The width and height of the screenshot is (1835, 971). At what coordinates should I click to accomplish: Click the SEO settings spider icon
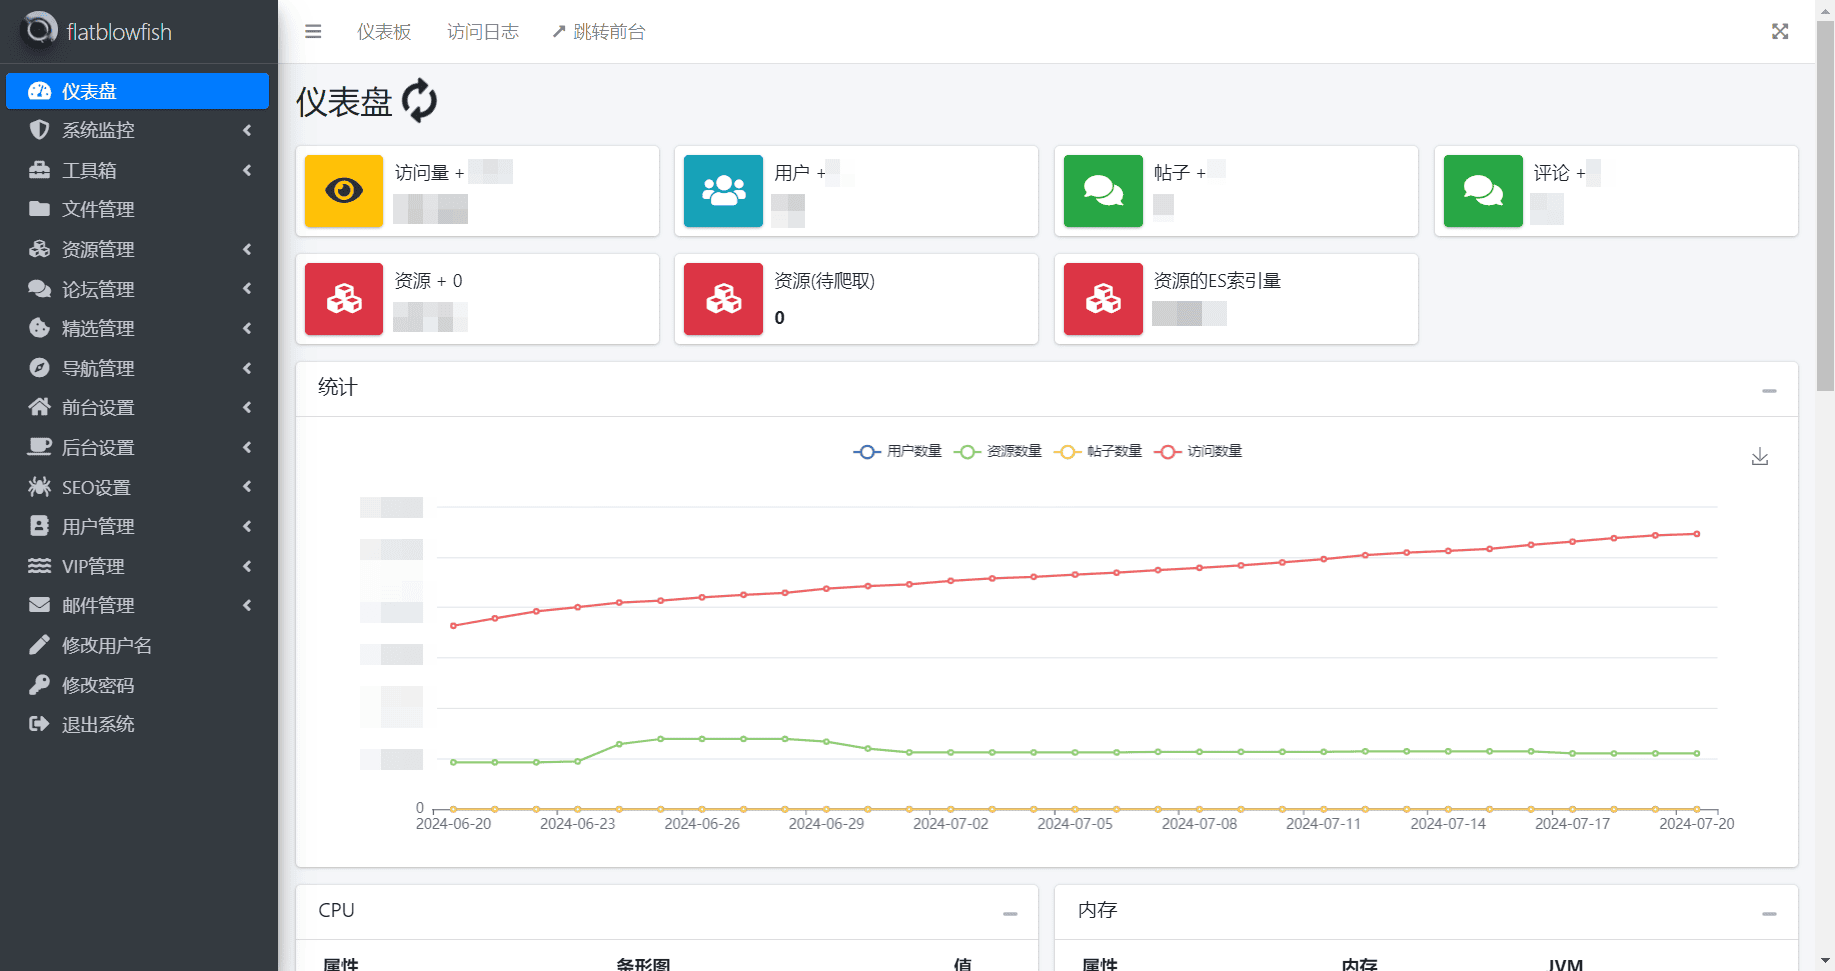[40, 487]
